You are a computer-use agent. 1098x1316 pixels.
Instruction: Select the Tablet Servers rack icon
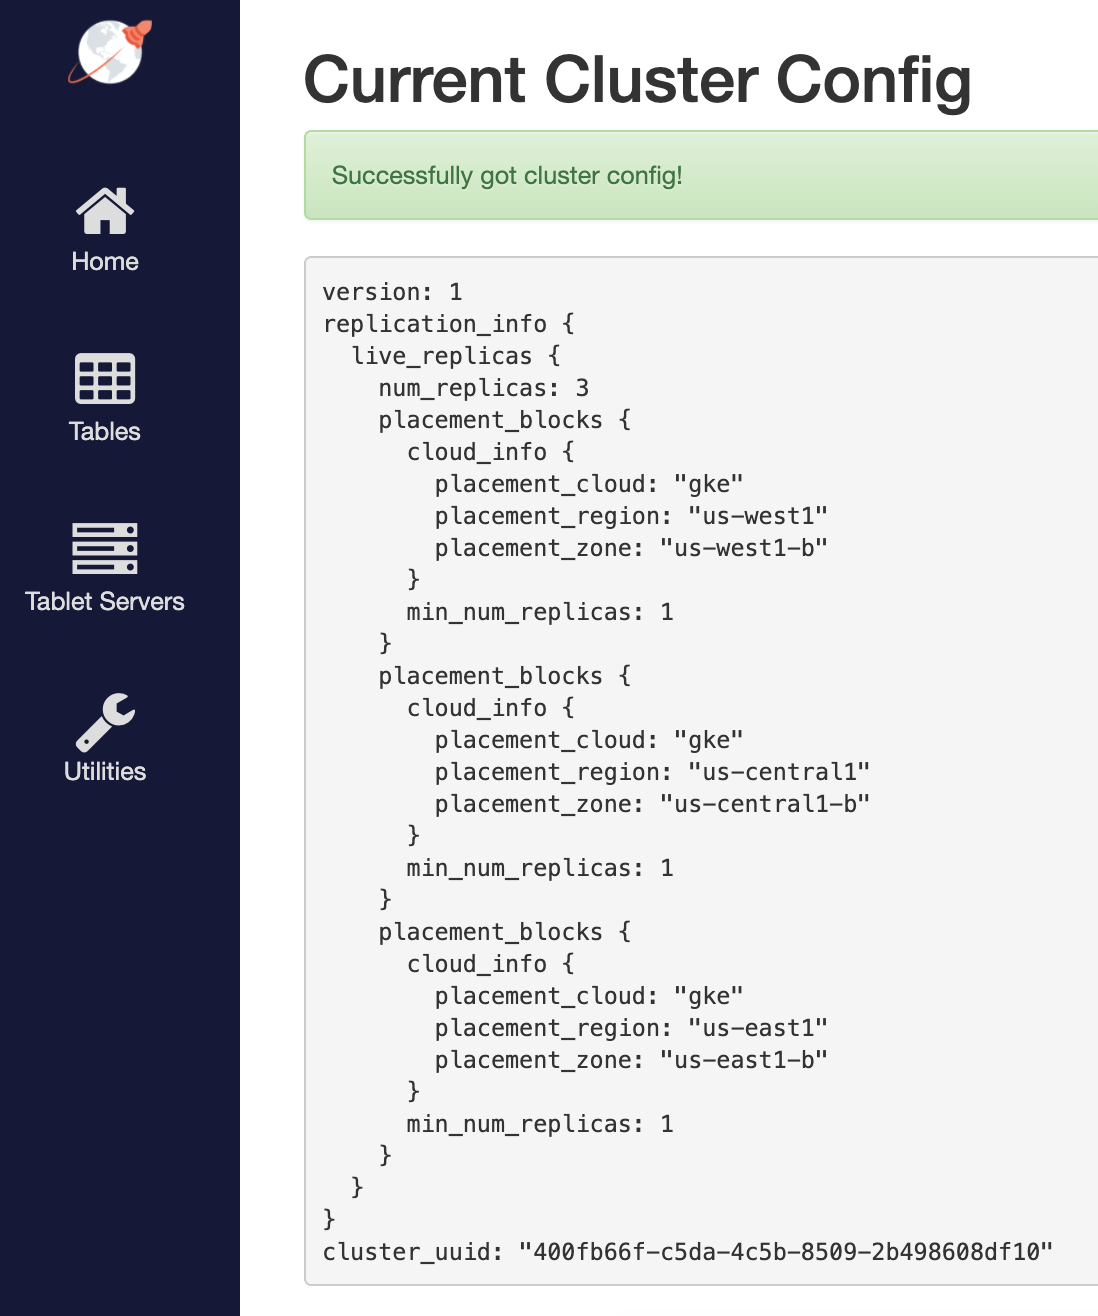[105, 549]
